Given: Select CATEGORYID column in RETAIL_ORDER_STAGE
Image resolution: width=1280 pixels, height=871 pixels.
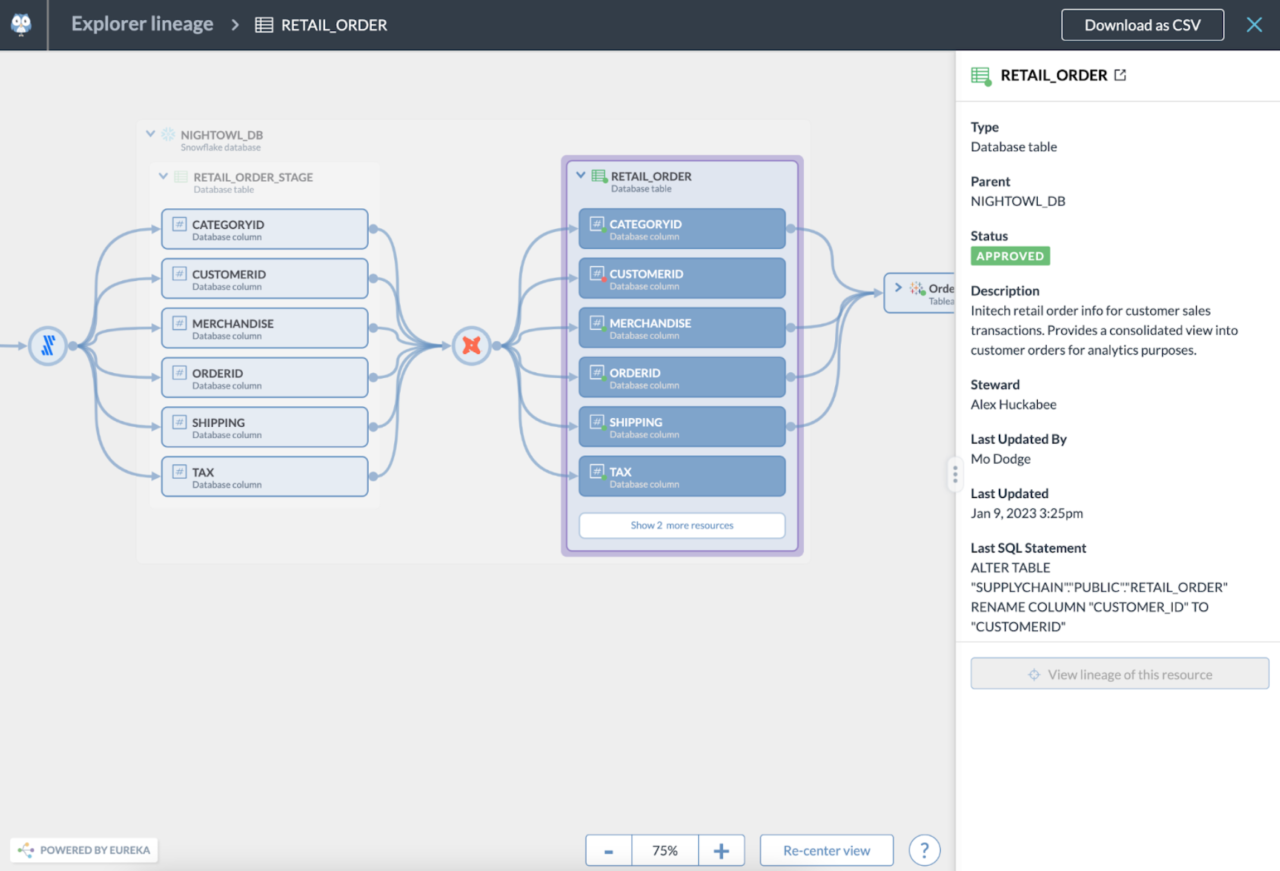Looking at the screenshot, I should click(x=265, y=229).
